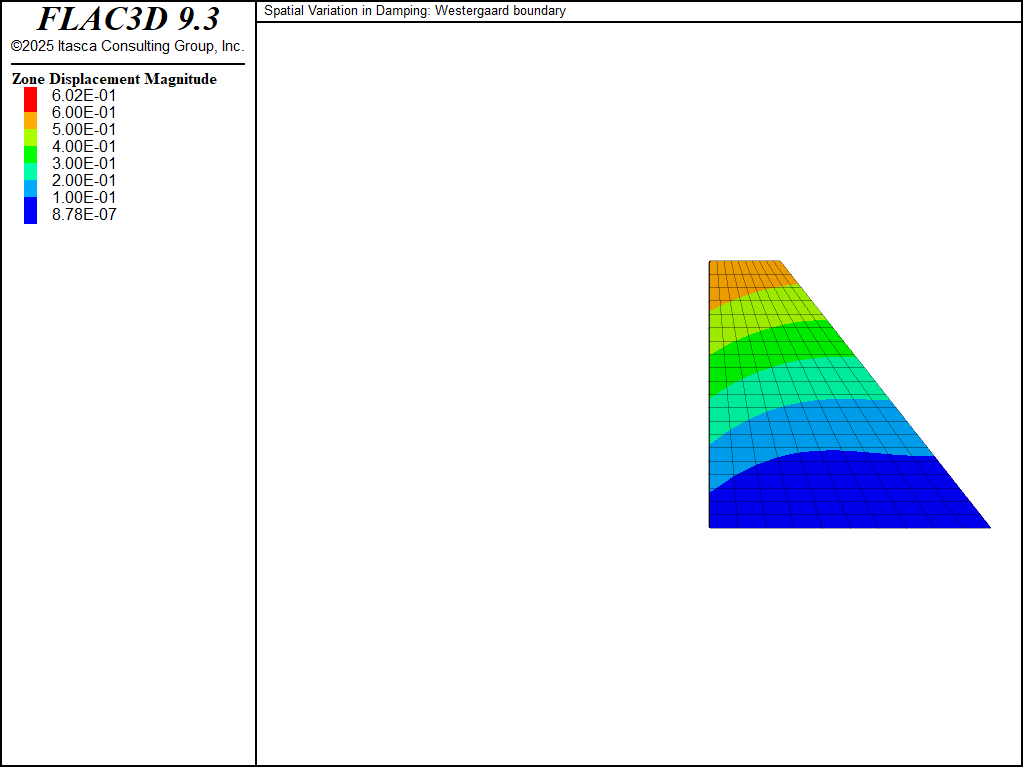The height and width of the screenshot is (768, 1024).
Task: Click the red swatch in the legend
Action: 31,97
